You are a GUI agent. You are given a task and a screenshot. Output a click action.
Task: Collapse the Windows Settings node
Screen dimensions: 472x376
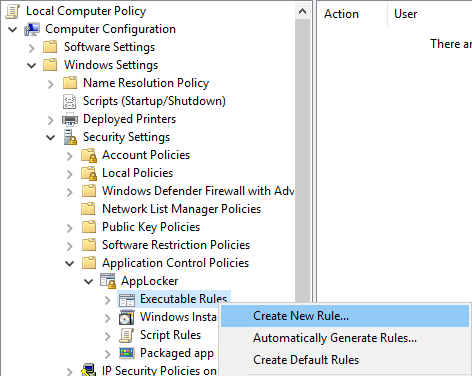pos(32,66)
